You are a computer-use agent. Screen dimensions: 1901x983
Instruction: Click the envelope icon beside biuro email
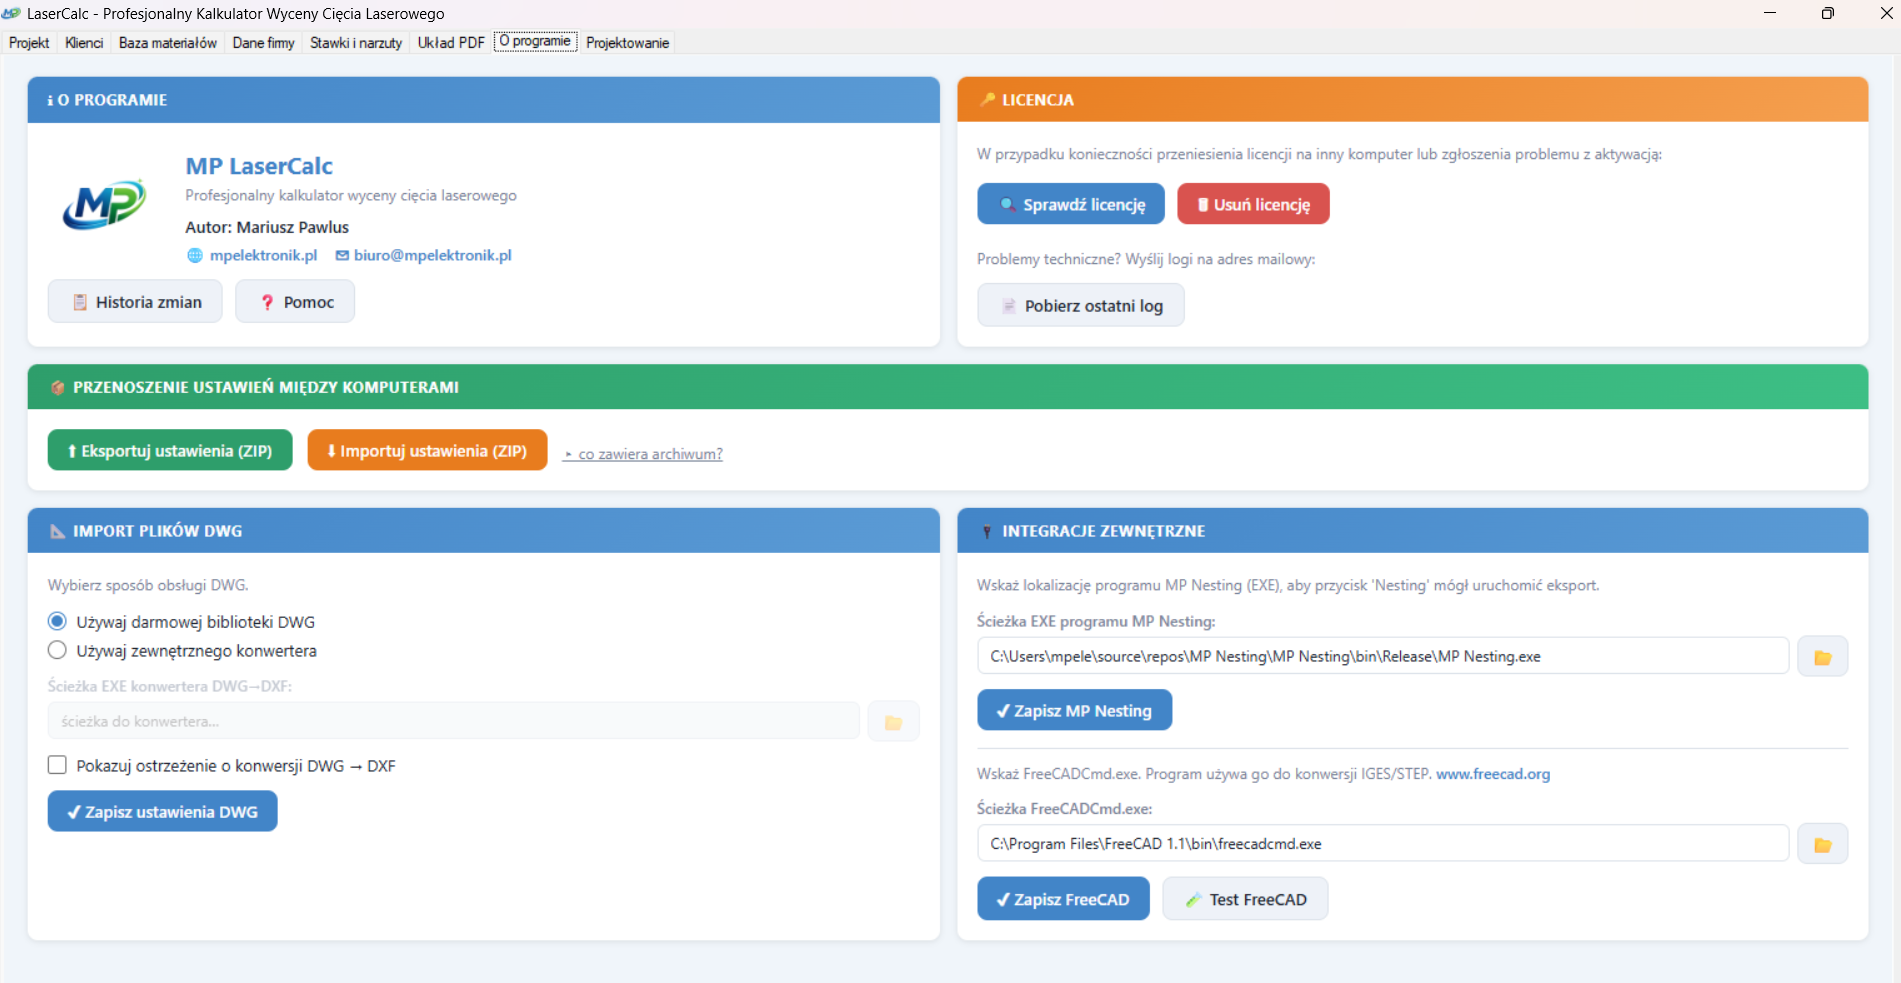pyautogui.click(x=342, y=256)
